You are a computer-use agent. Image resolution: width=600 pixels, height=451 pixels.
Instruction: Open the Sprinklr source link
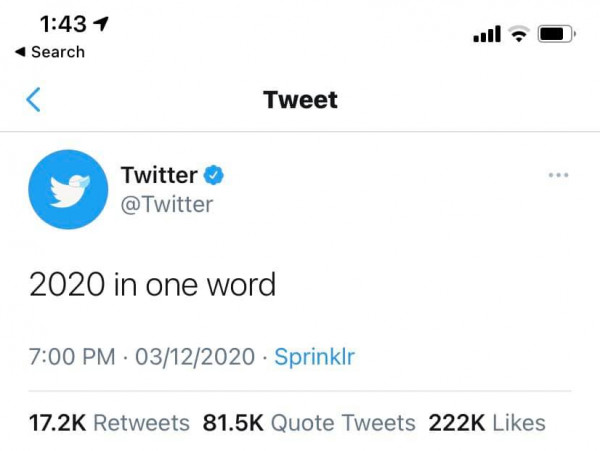click(x=315, y=357)
